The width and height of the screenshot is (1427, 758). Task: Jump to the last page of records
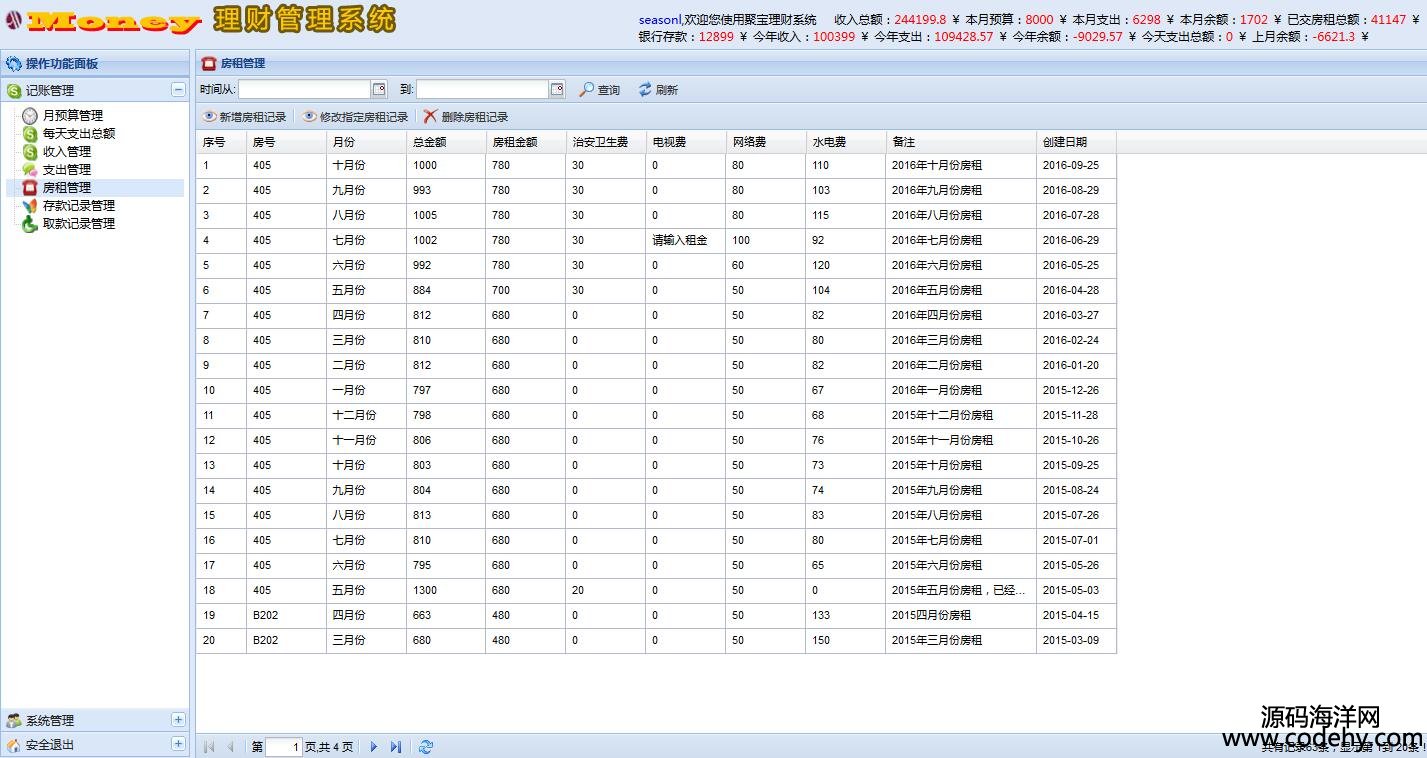click(396, 747)
